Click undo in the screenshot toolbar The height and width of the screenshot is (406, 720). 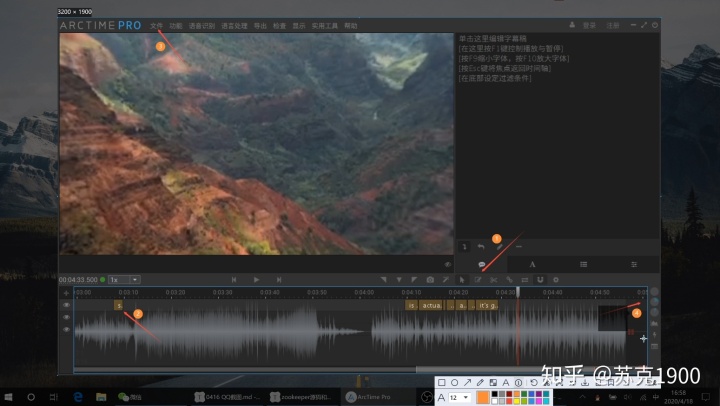click(534, 382)
